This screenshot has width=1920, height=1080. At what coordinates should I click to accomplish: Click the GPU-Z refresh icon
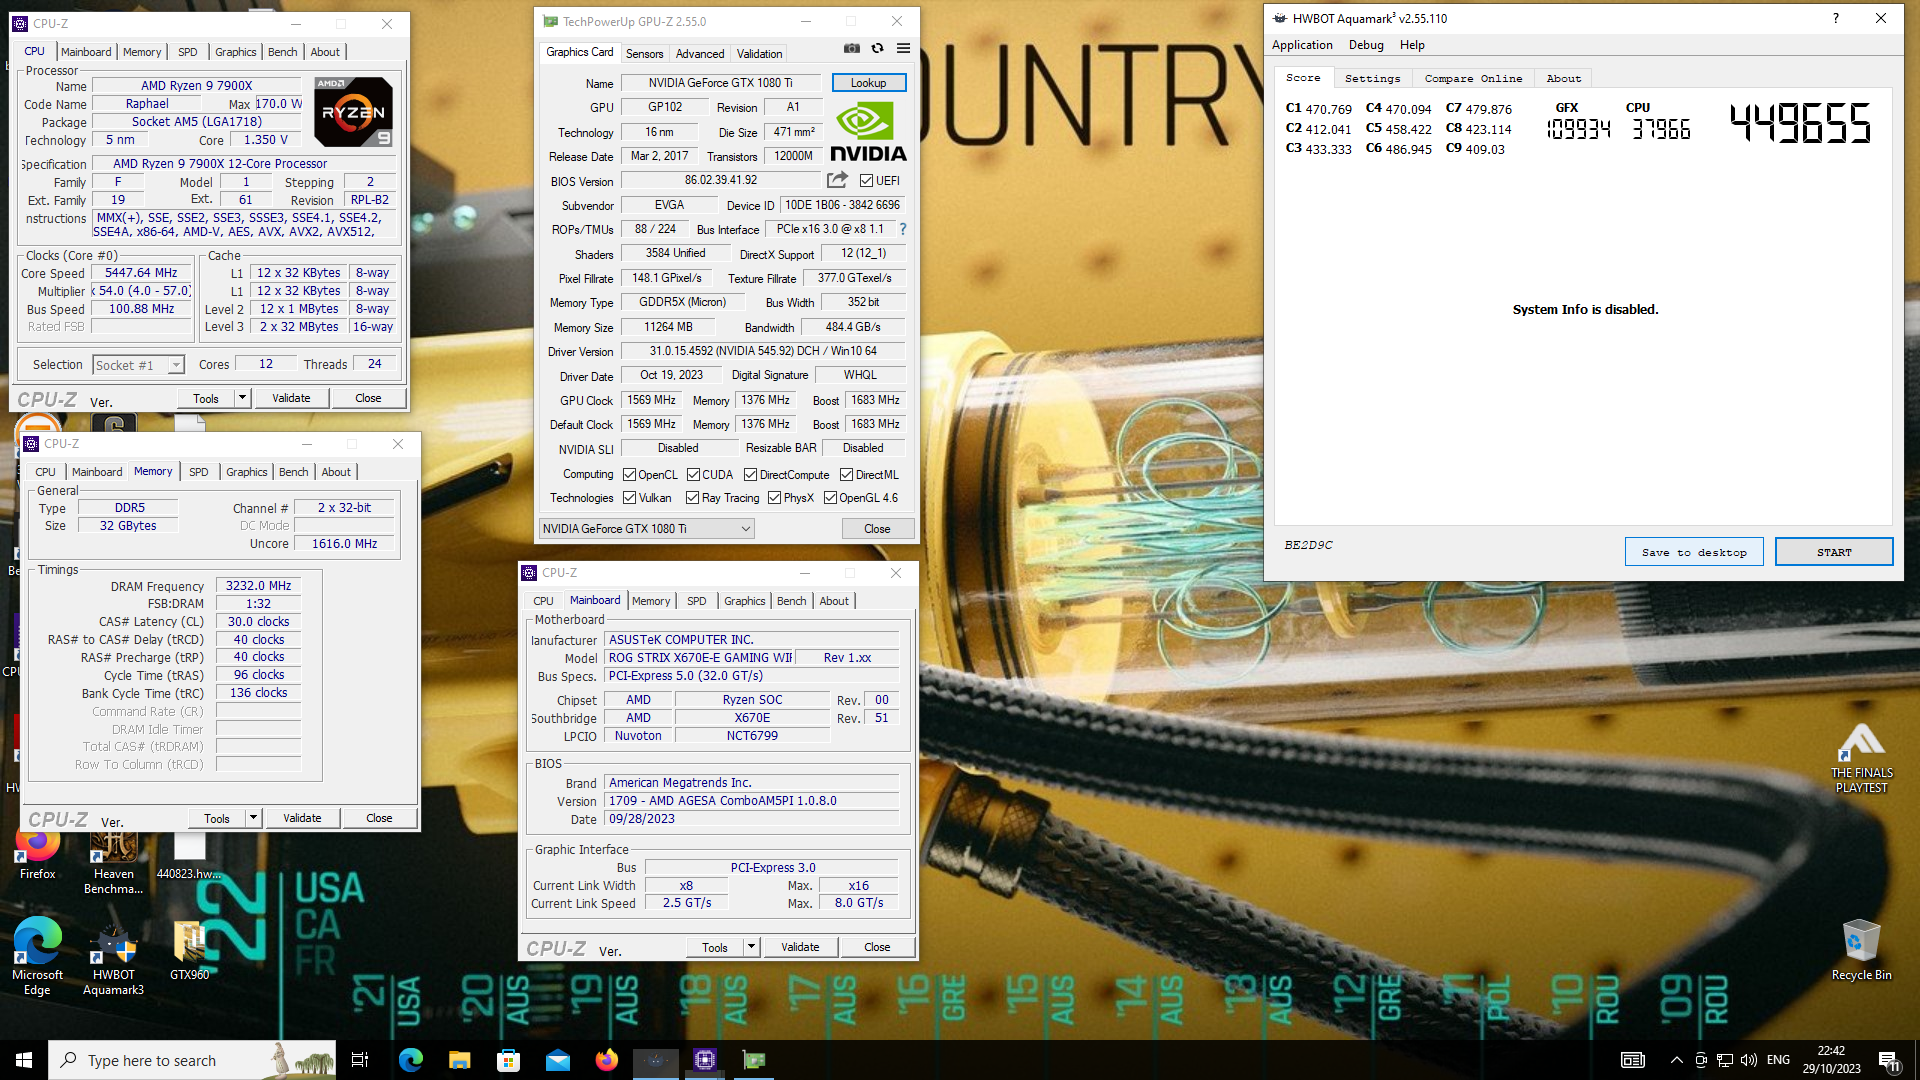click(x=877, y=48)
